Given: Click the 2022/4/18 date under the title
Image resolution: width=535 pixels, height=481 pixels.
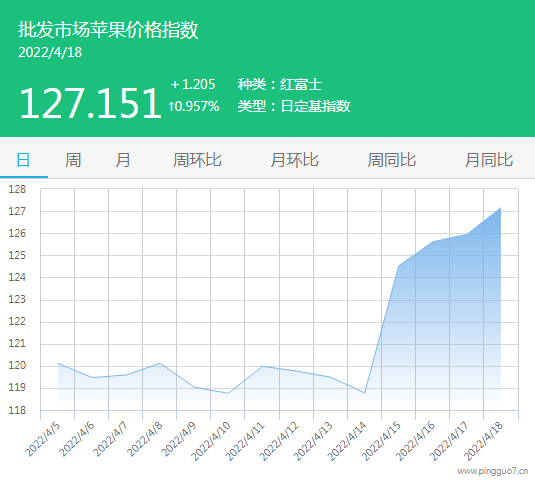Looking at the screenshot, I should tap(50, 53).
